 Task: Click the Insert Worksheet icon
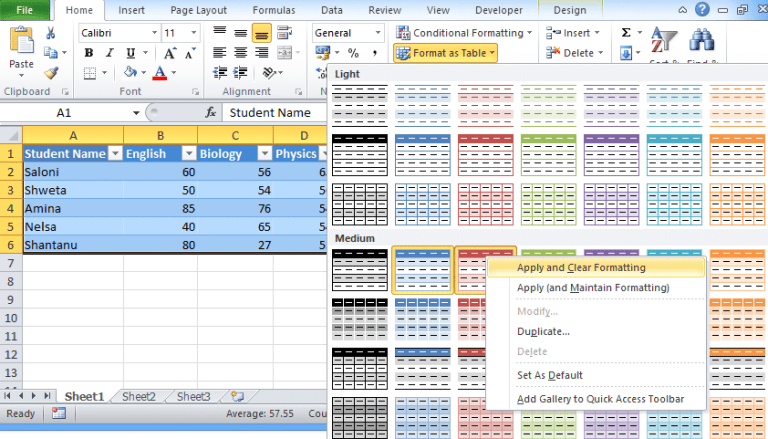(x=238, y=396)
